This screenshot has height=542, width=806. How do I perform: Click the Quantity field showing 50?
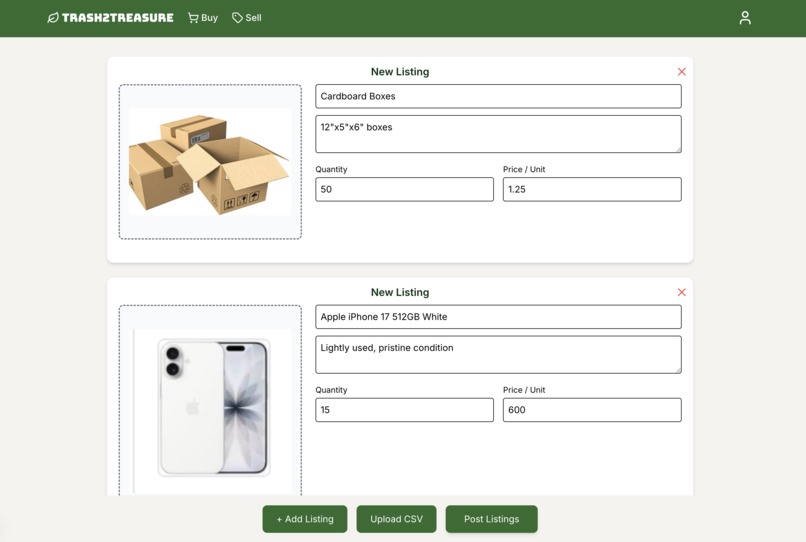404,189
